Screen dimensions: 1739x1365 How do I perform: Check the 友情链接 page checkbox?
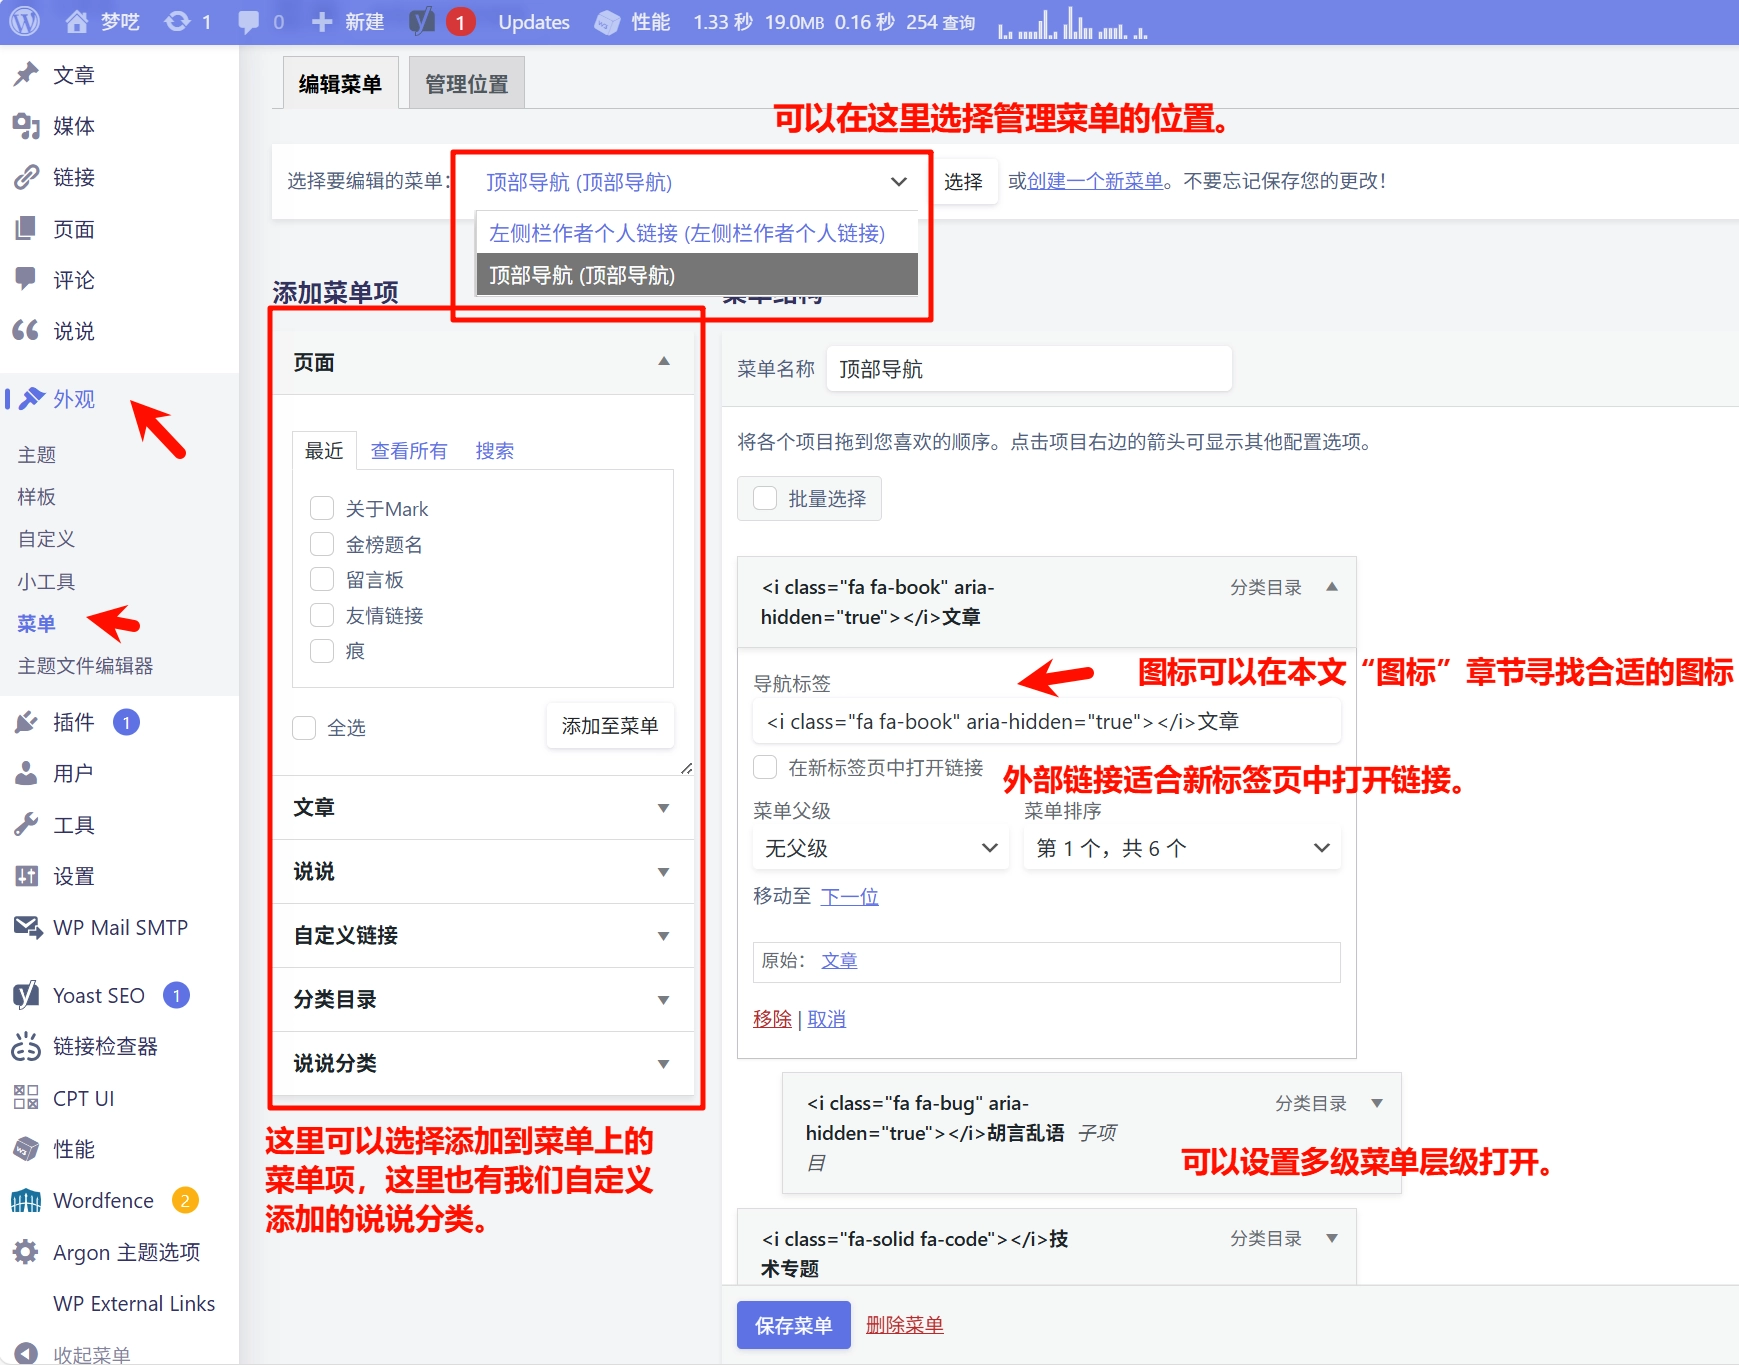322,615
